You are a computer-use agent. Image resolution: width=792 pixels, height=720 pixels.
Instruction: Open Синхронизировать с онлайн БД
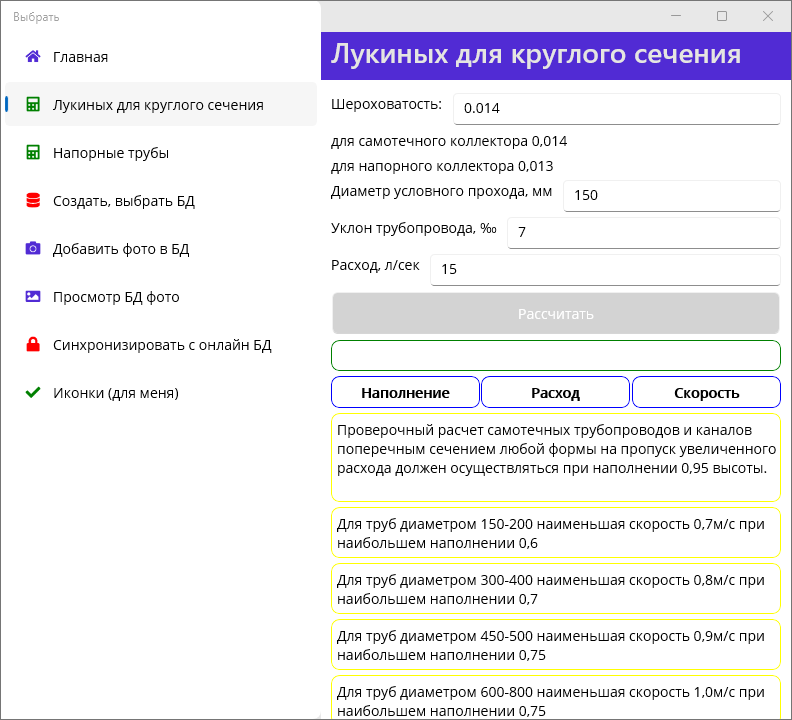(162, 345)
